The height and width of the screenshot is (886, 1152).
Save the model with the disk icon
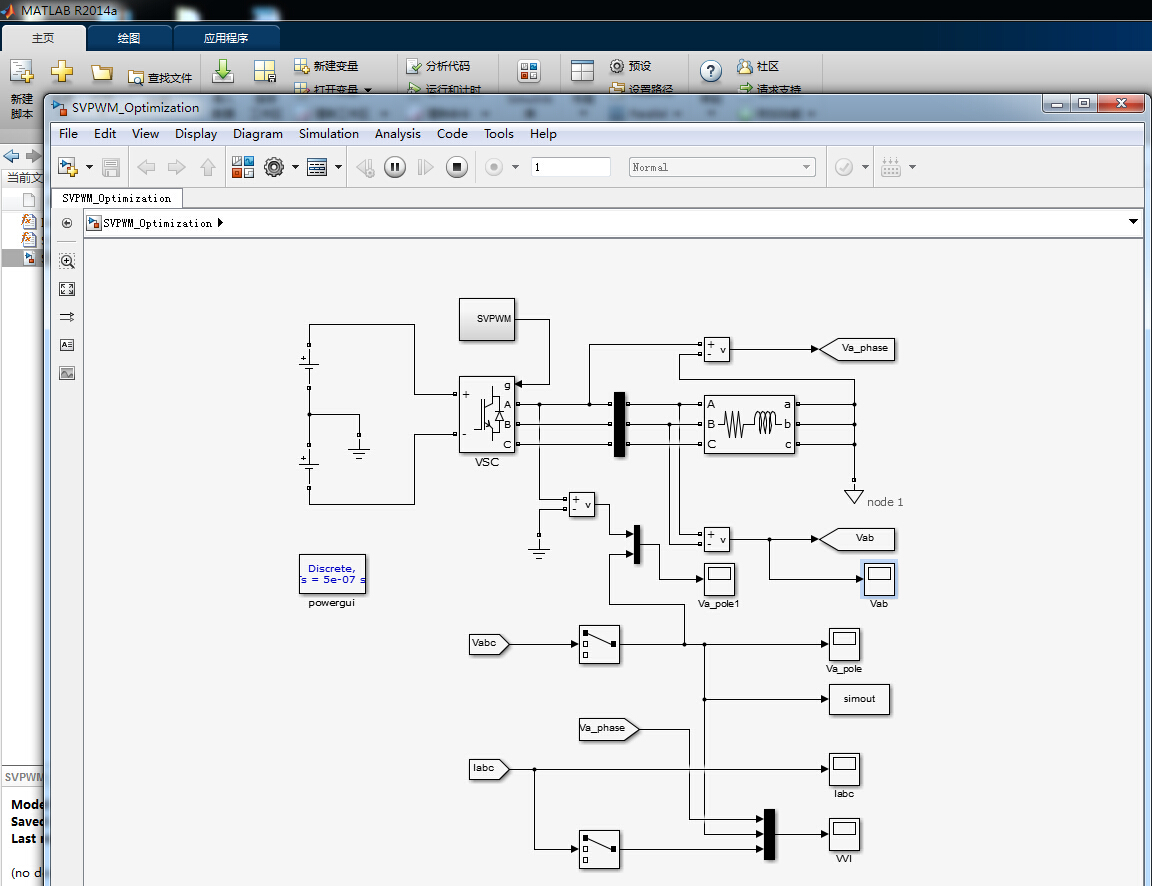pos(111,168)
